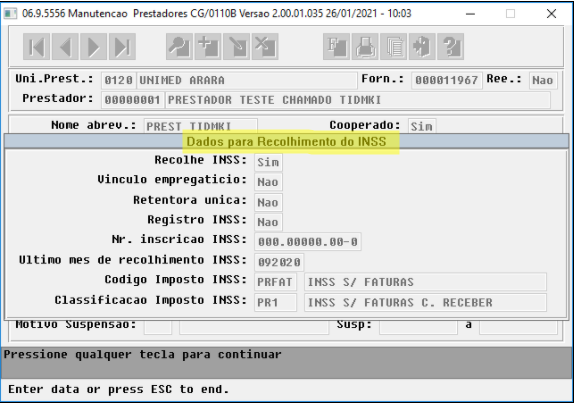575x405 pixels.
Task: Close the Manutencao Prestadores window
Action: (551, 14)
